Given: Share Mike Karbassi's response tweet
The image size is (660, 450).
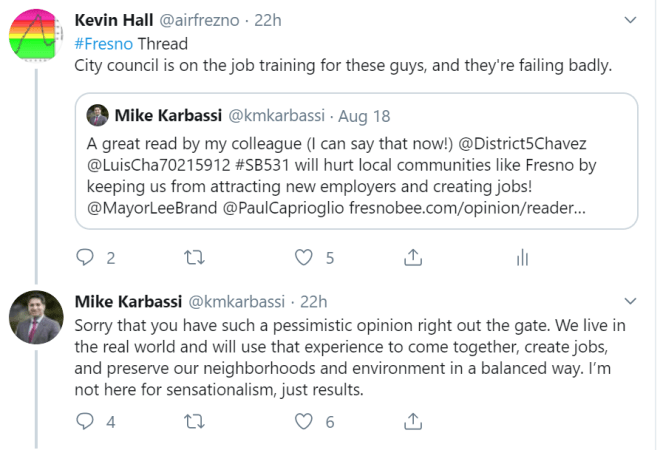Looking at the screenshot, I should (x=412, y=422).
